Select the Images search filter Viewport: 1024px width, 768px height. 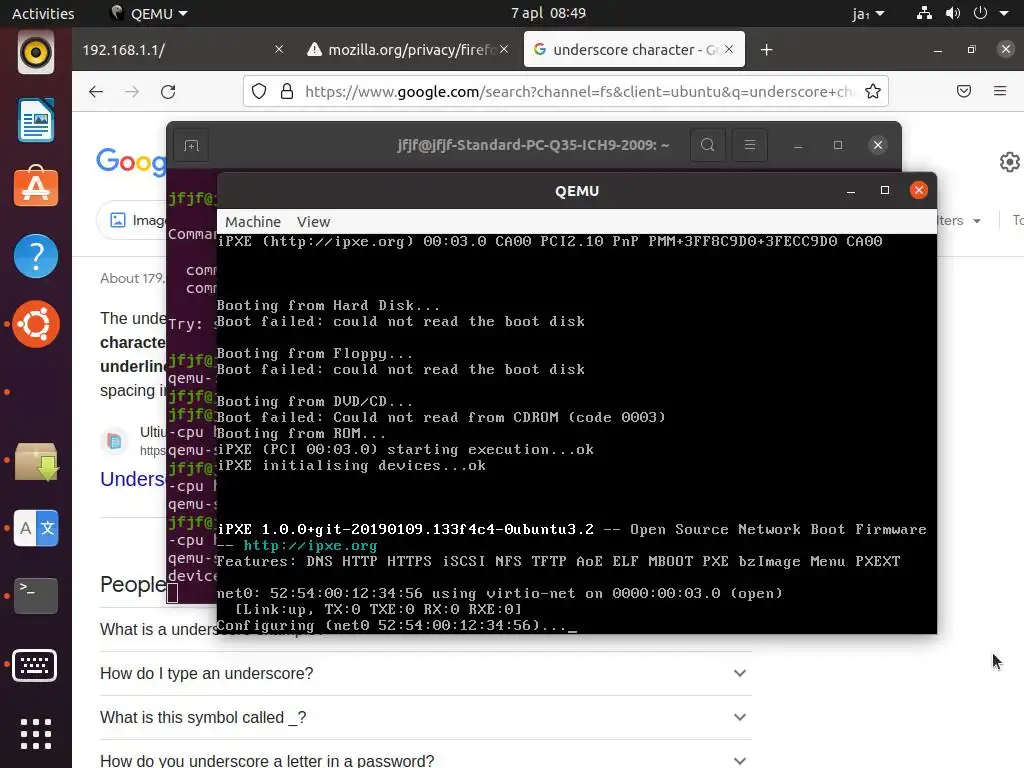(136, 220)
